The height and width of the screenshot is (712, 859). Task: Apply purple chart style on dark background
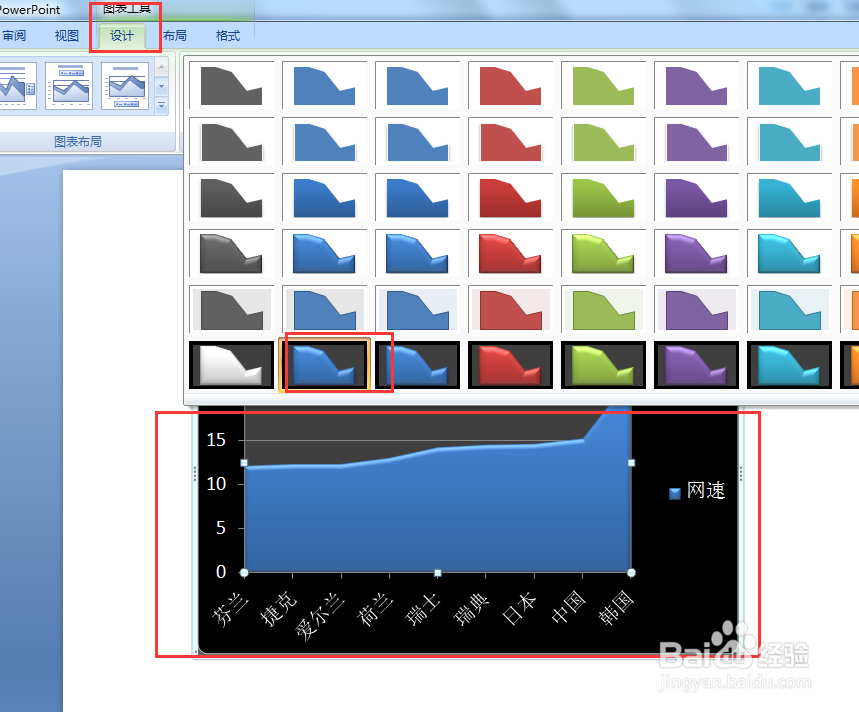click(696, 365)
